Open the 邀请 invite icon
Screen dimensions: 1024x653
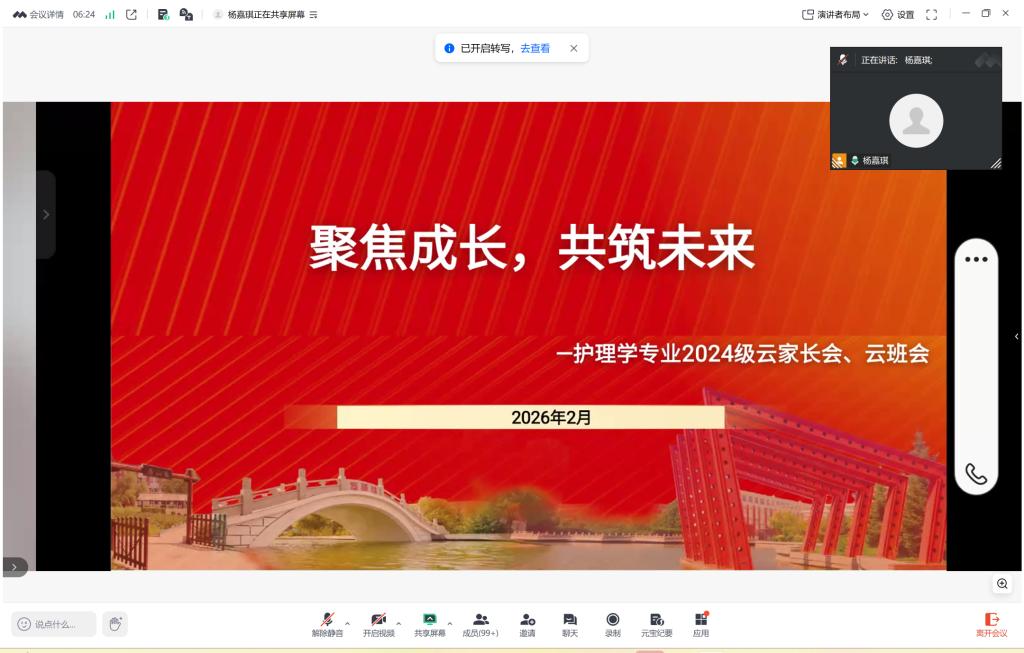coord(527,624)
